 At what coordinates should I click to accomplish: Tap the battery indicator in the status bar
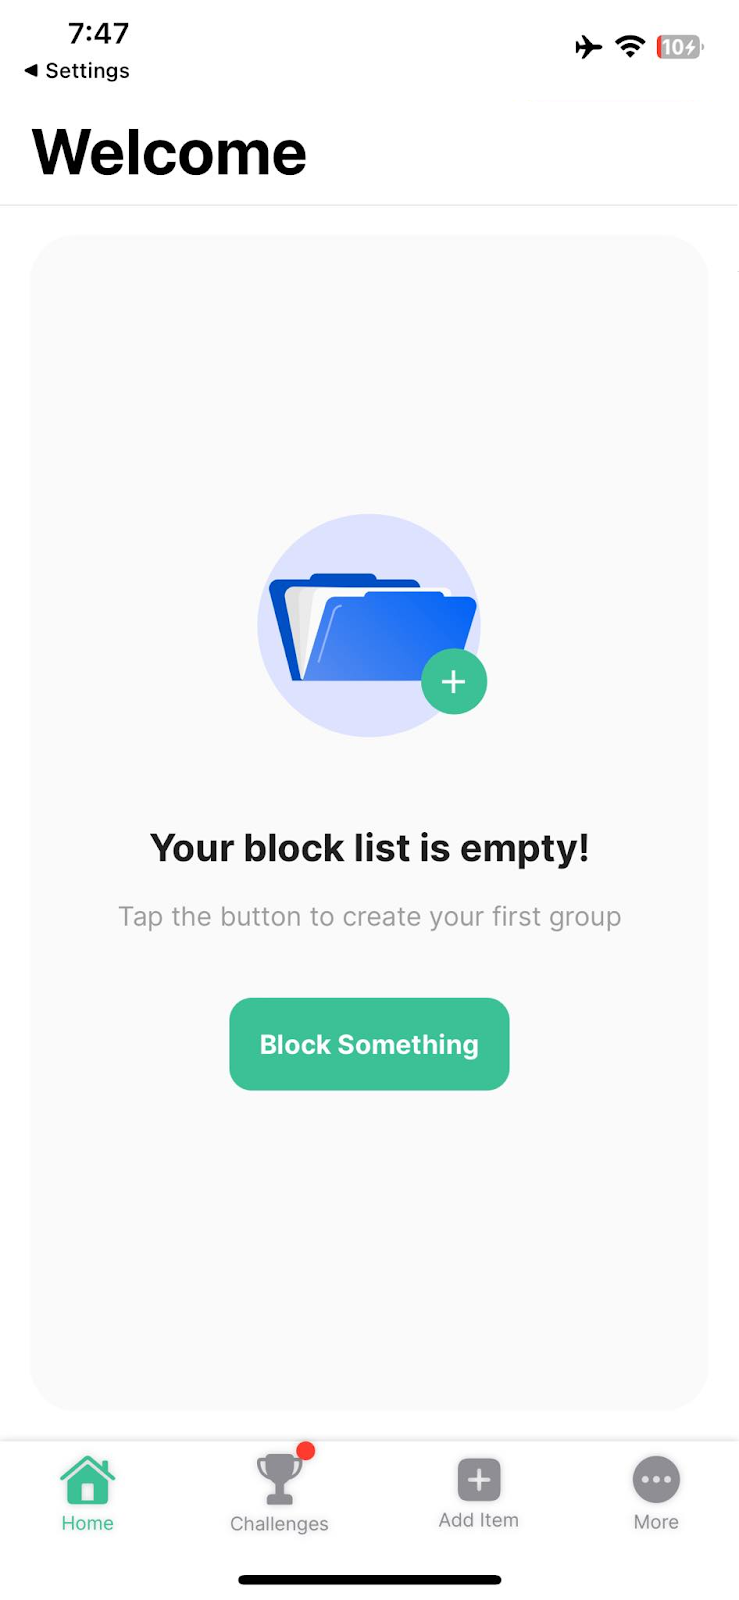point(677,46)
